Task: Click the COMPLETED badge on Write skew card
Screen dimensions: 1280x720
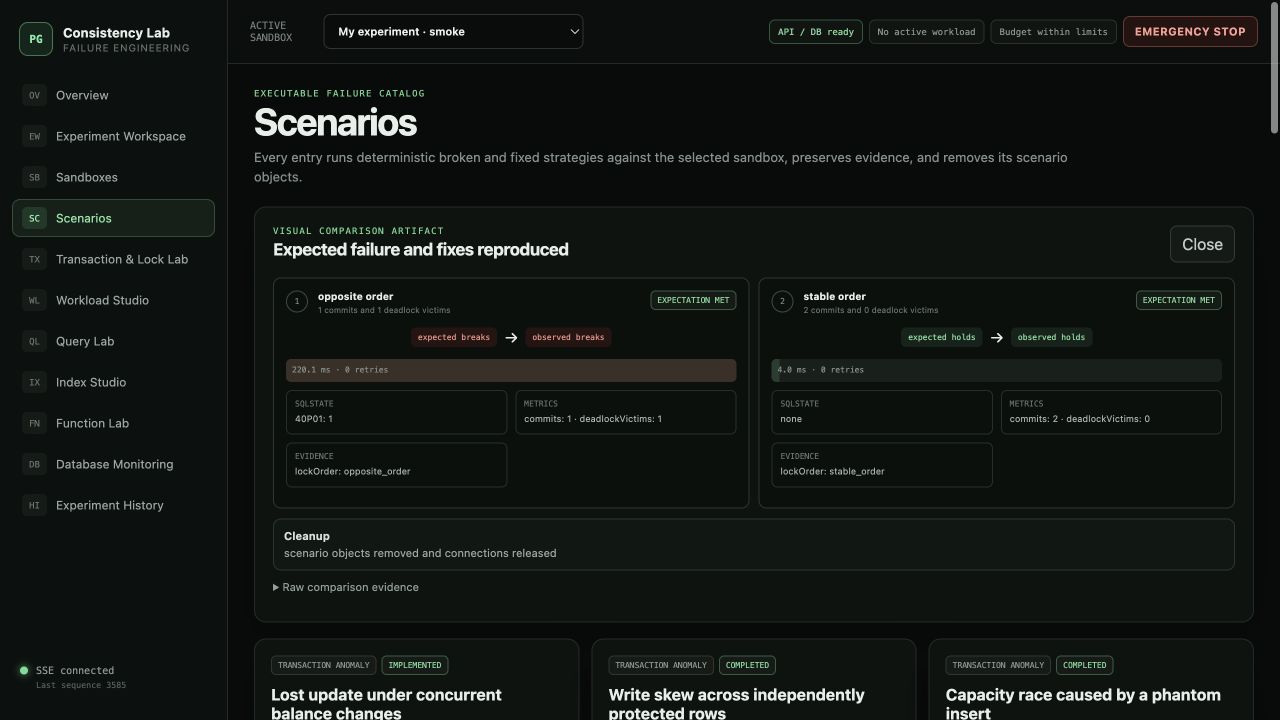Action: (x=747, y=665)
